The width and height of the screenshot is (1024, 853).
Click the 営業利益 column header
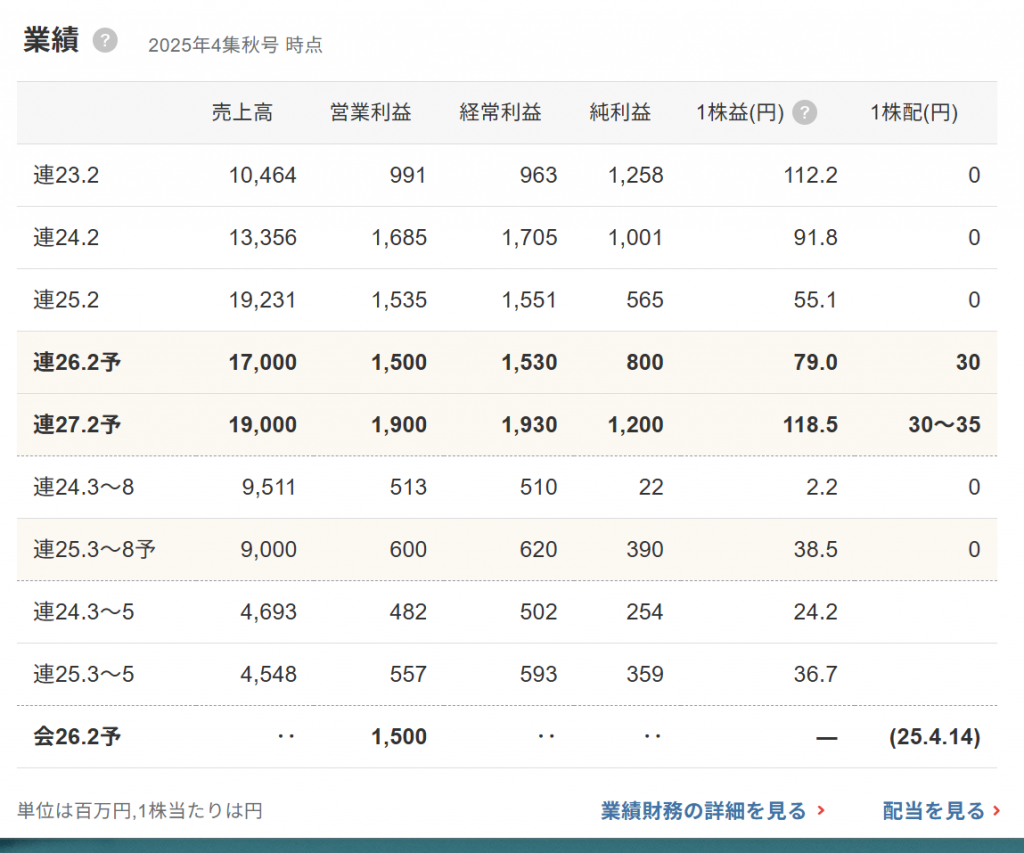point(370,113)
